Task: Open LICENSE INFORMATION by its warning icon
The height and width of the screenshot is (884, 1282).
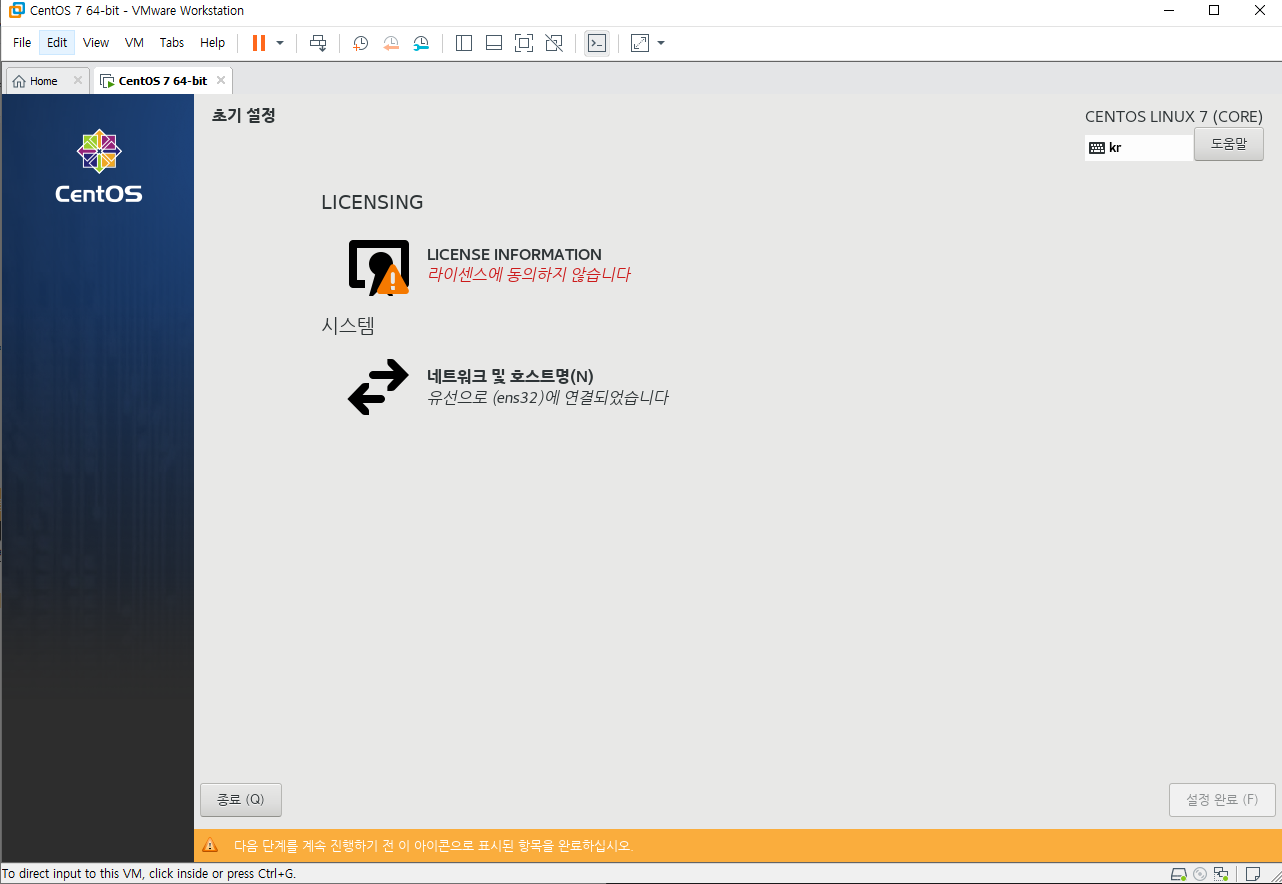Action: pos(379,267)
